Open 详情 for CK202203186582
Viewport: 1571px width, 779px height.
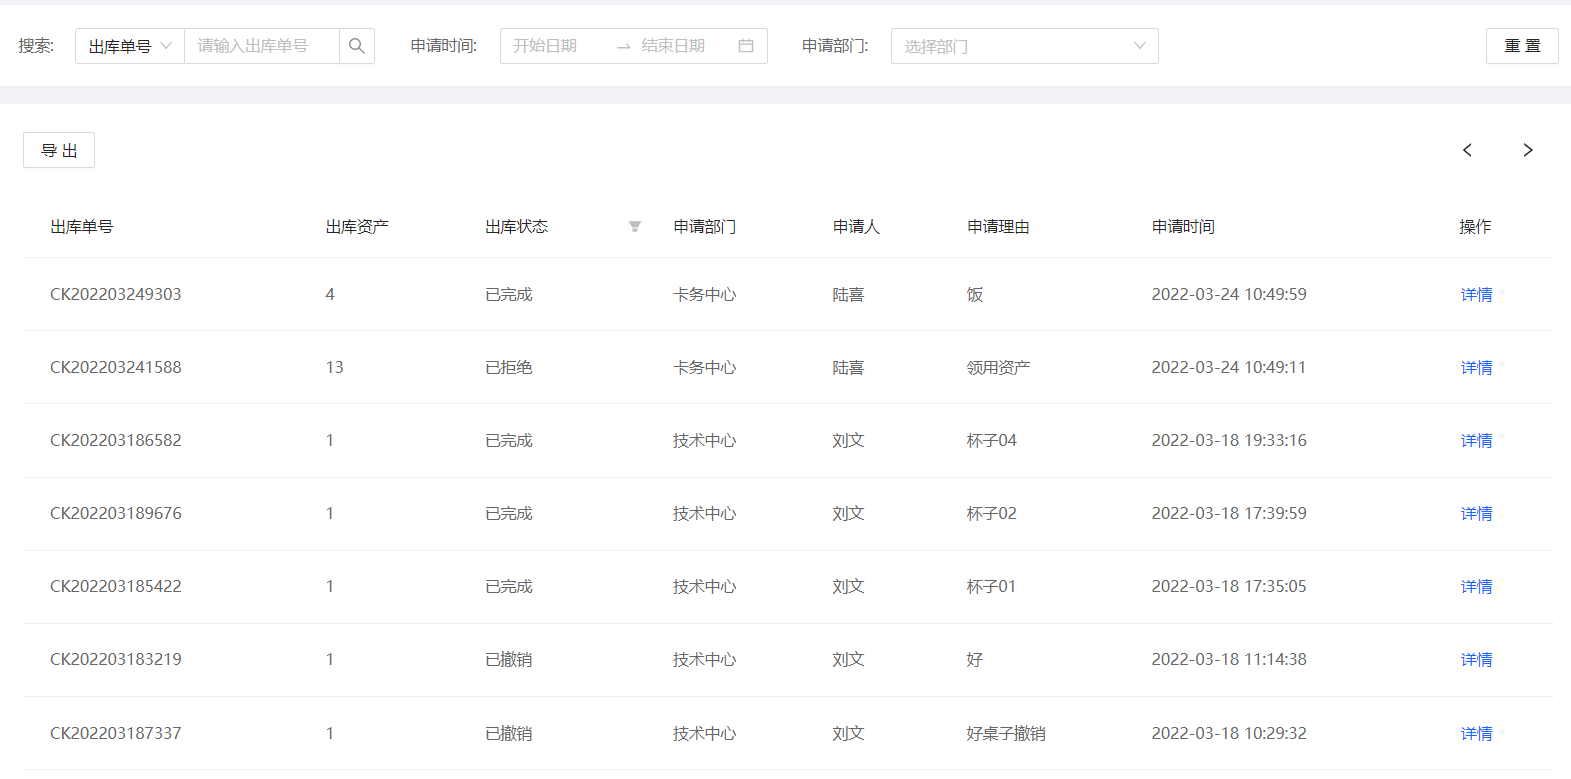pyautogui.click(x=1476, y=441)
